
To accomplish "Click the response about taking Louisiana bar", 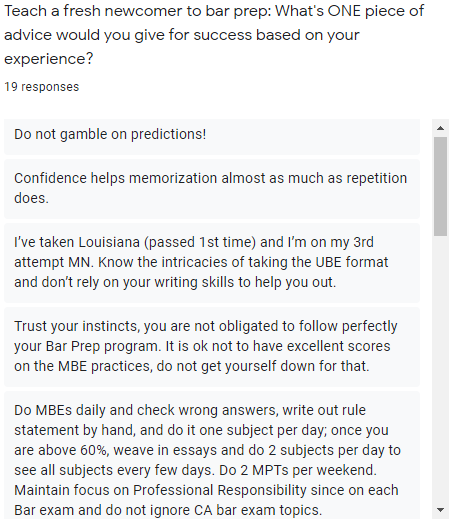I will click(212, 263).
